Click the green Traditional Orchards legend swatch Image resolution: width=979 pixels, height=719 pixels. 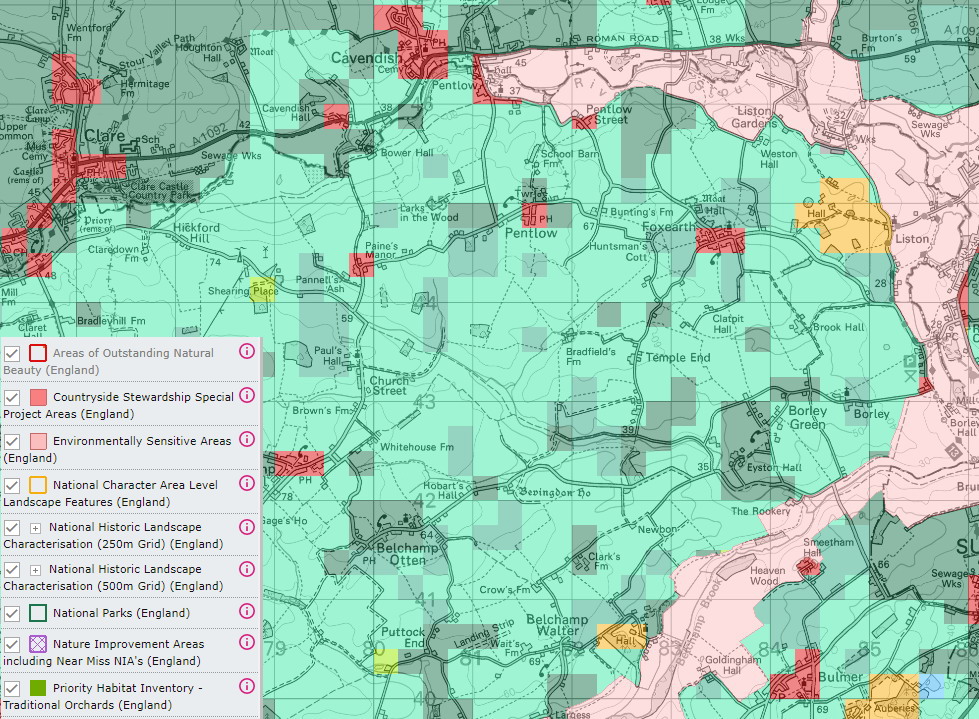click(x=38, y=688)
